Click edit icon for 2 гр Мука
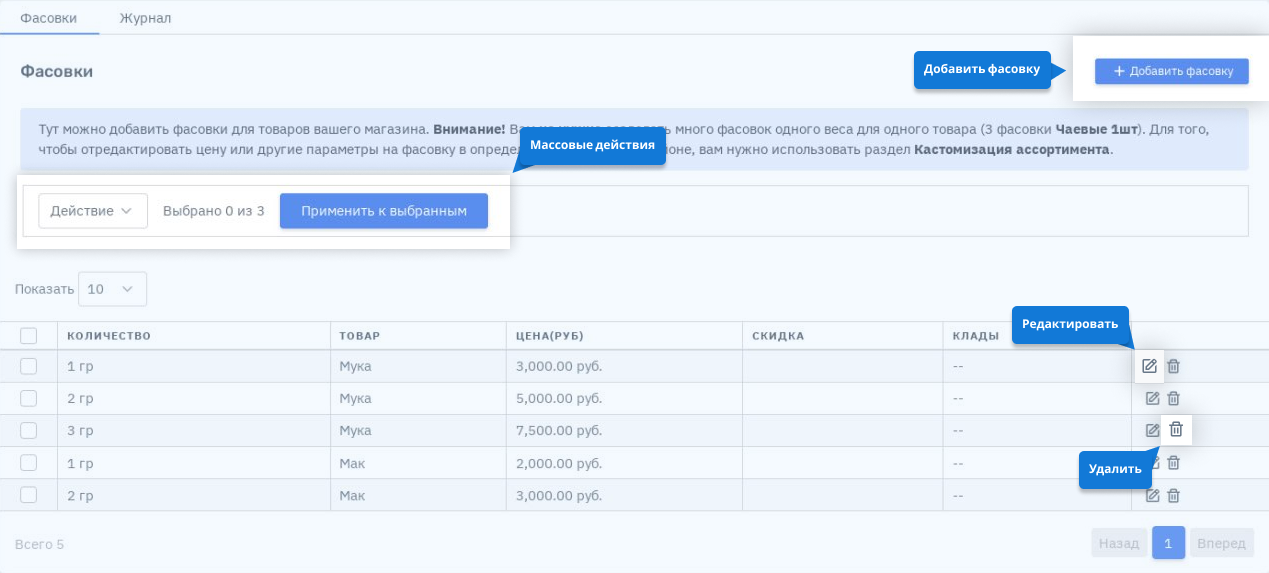The height and width of the screenshot is (573, 1269). point(1152,398)
